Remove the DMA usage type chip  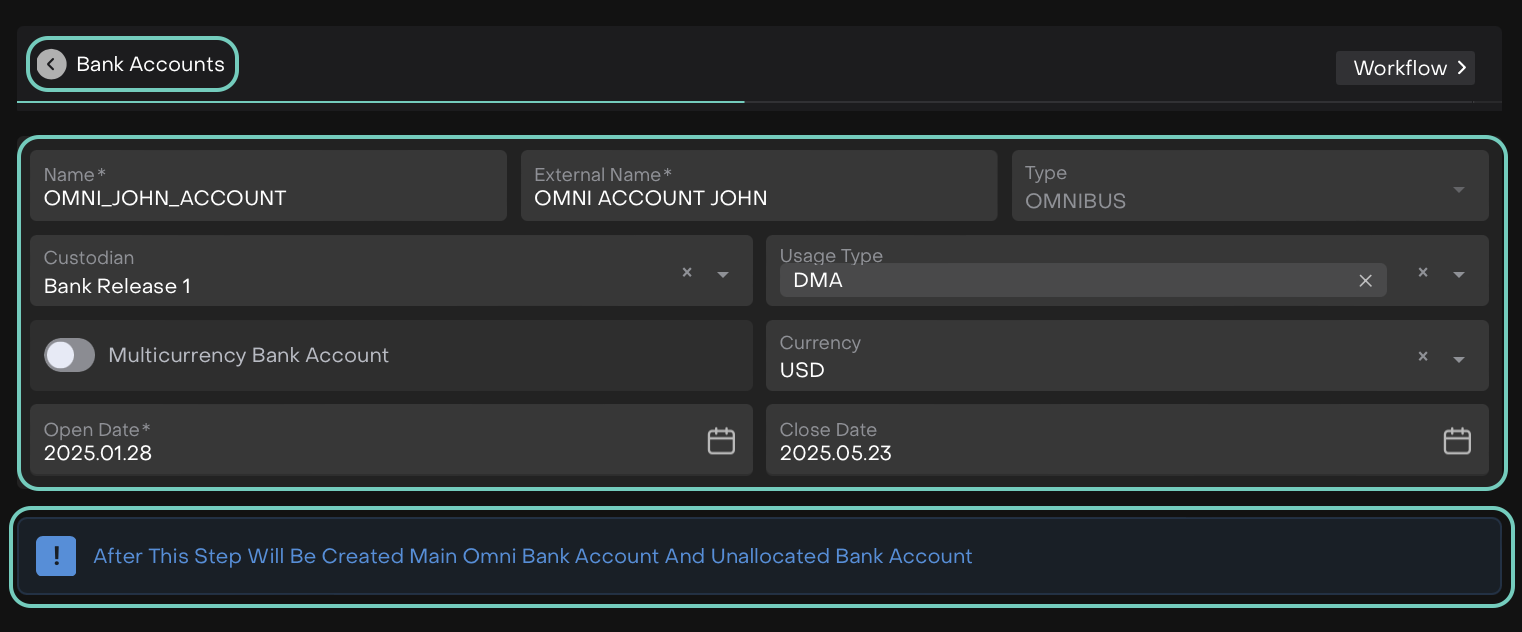(1365, 281)
